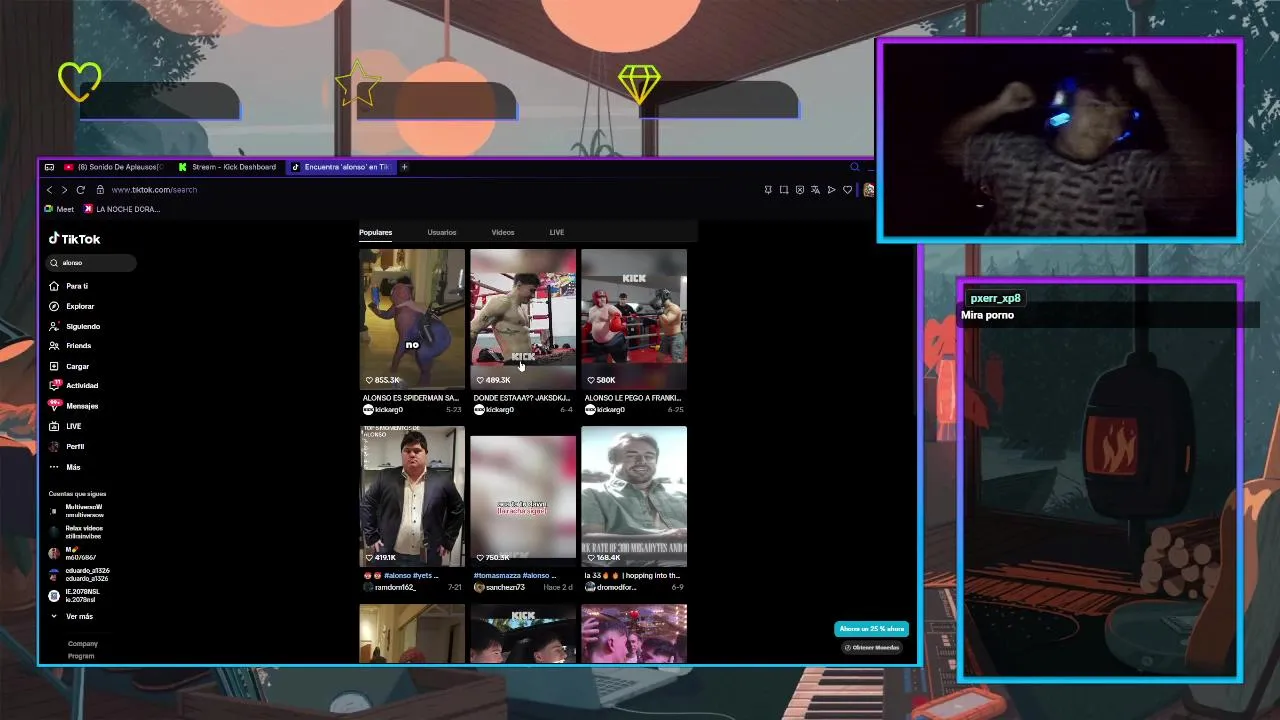
Task: Open the Más three-dot menu
Action: (65, 467)
